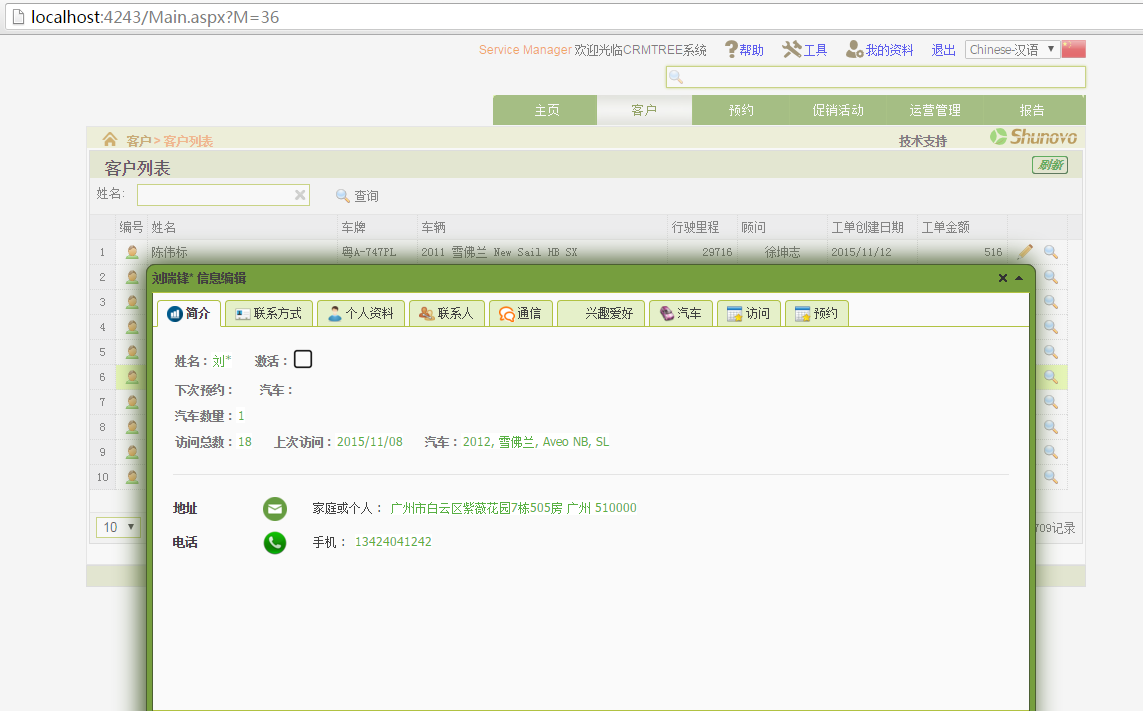Click the home icon in breadcrumb

point(110,139)
